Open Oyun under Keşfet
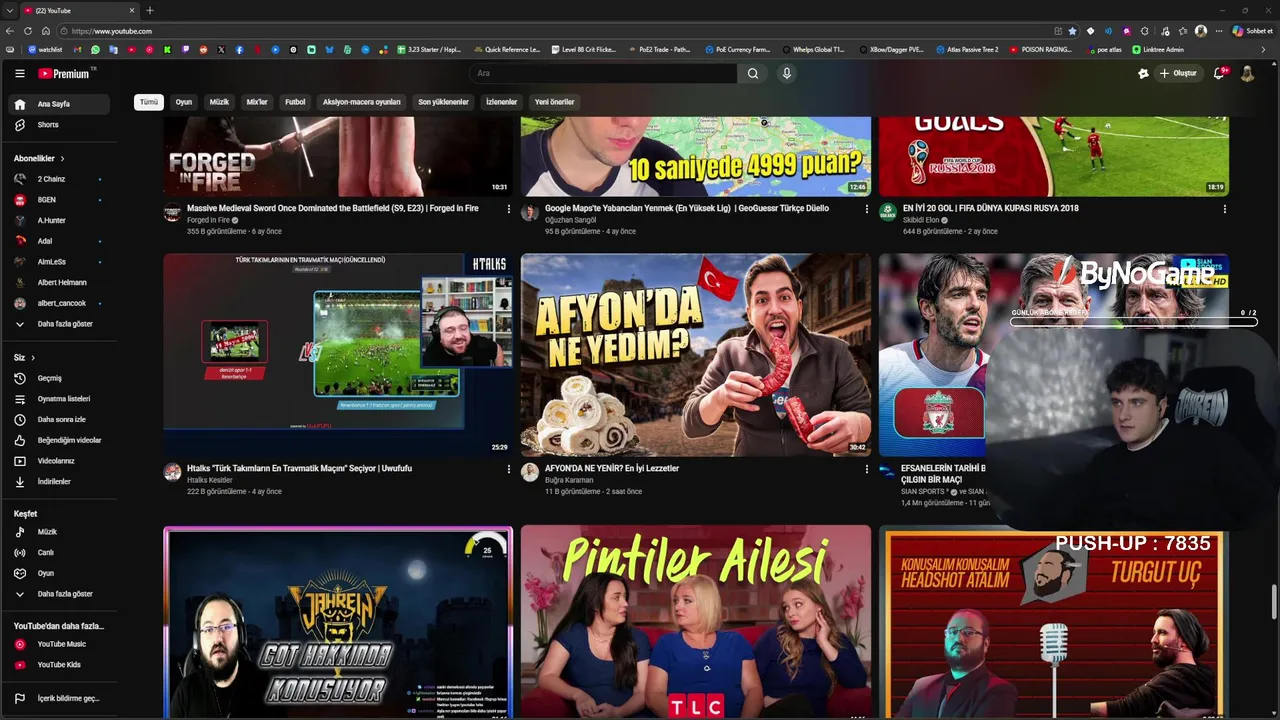Viewport: 1280px width, 720px height. coord(60,573)
